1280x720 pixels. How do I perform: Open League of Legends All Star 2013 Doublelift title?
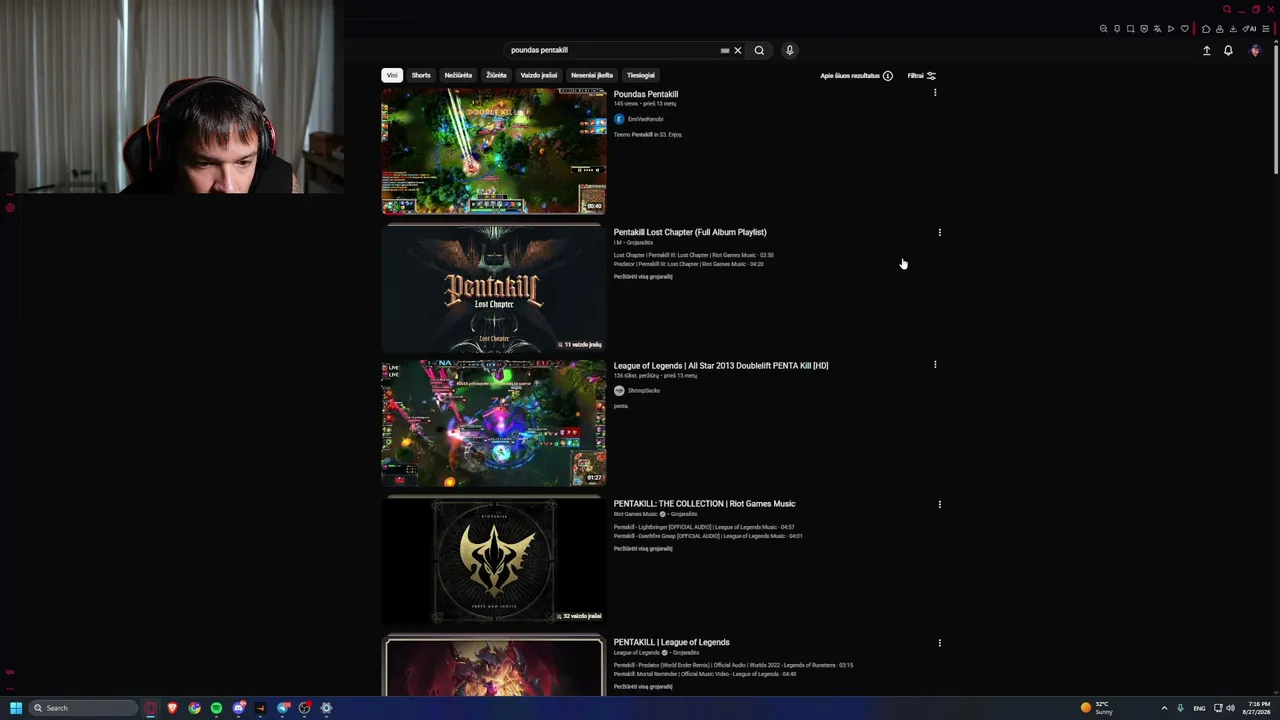click(x=721, y=366)
